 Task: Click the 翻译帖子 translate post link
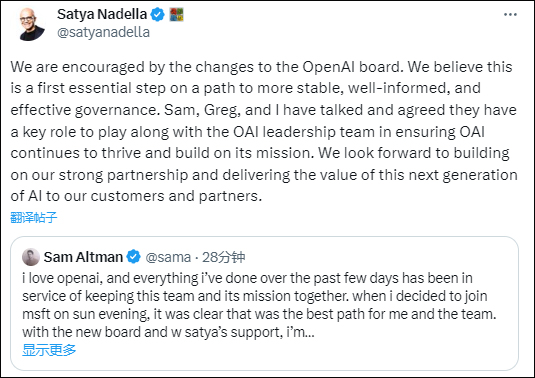coord(34,217)
